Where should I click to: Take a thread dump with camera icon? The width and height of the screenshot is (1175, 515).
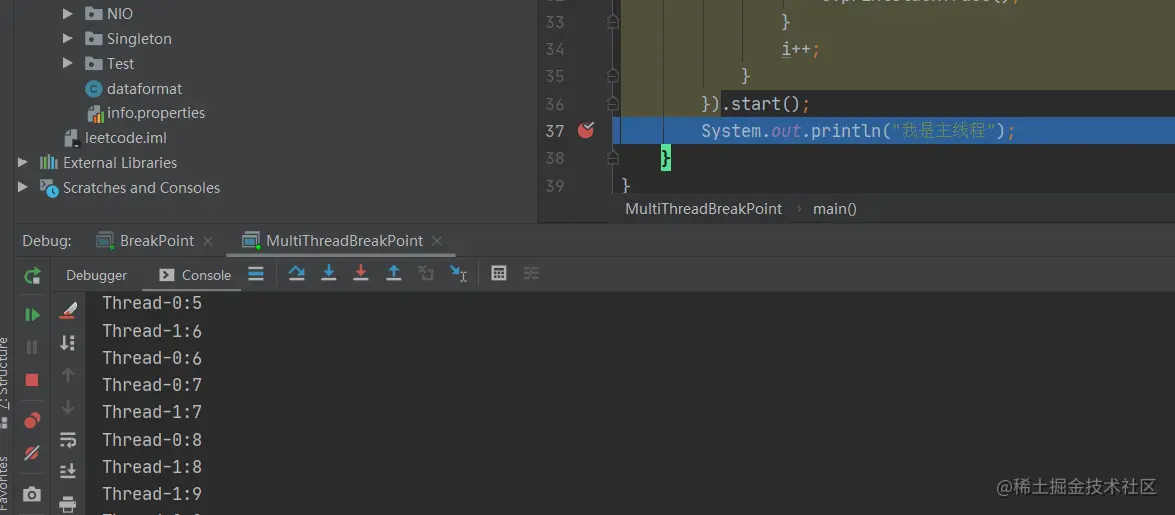32,495
